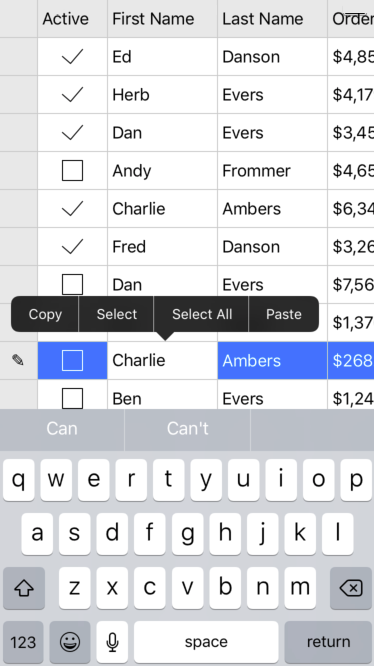Tap the "Can" keyboard suggestion
This screenshot has height=666, width=374.
(62, 429)
